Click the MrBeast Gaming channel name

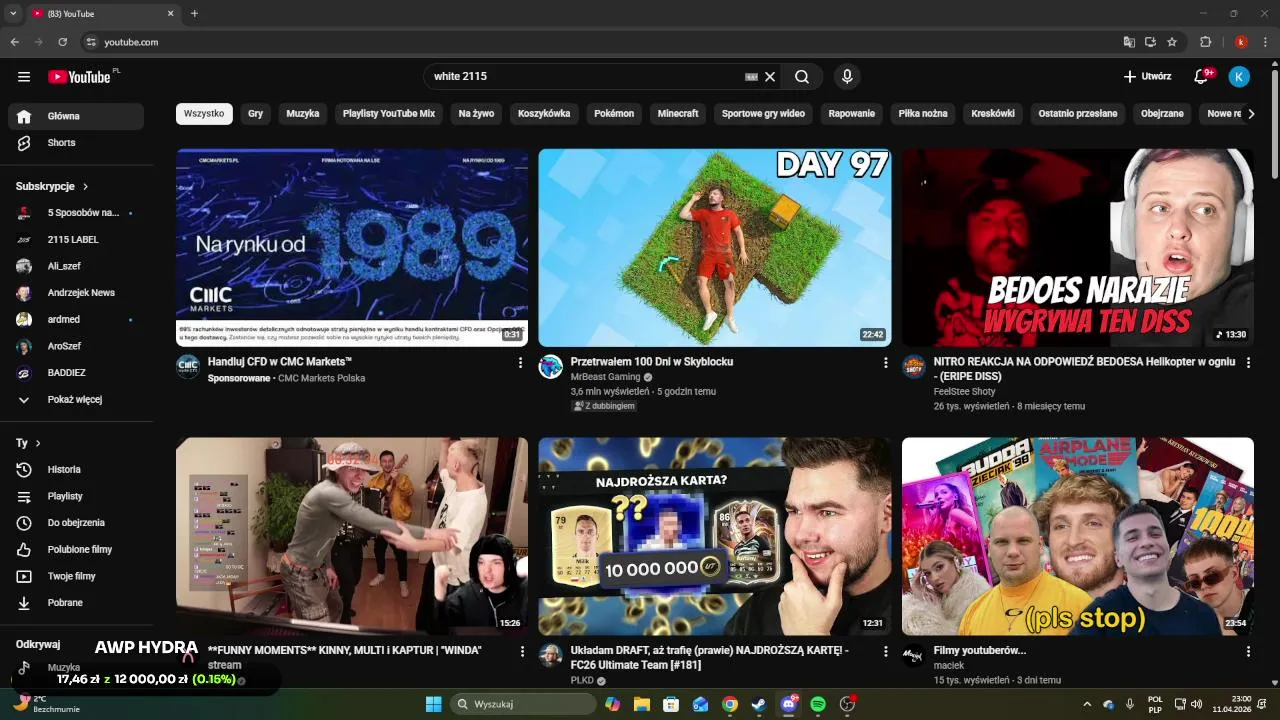[x=605, y=377]
